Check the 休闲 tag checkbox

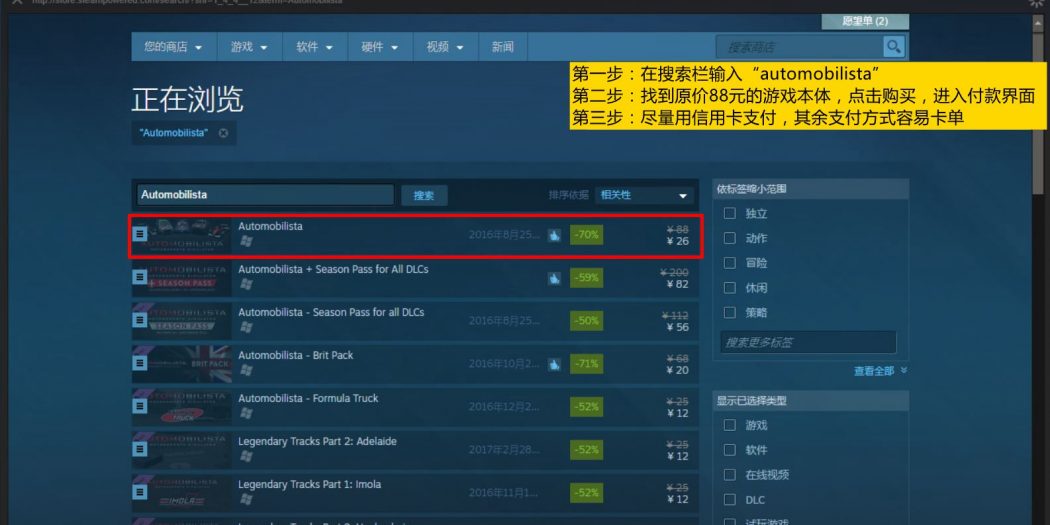tap(730, 288)
